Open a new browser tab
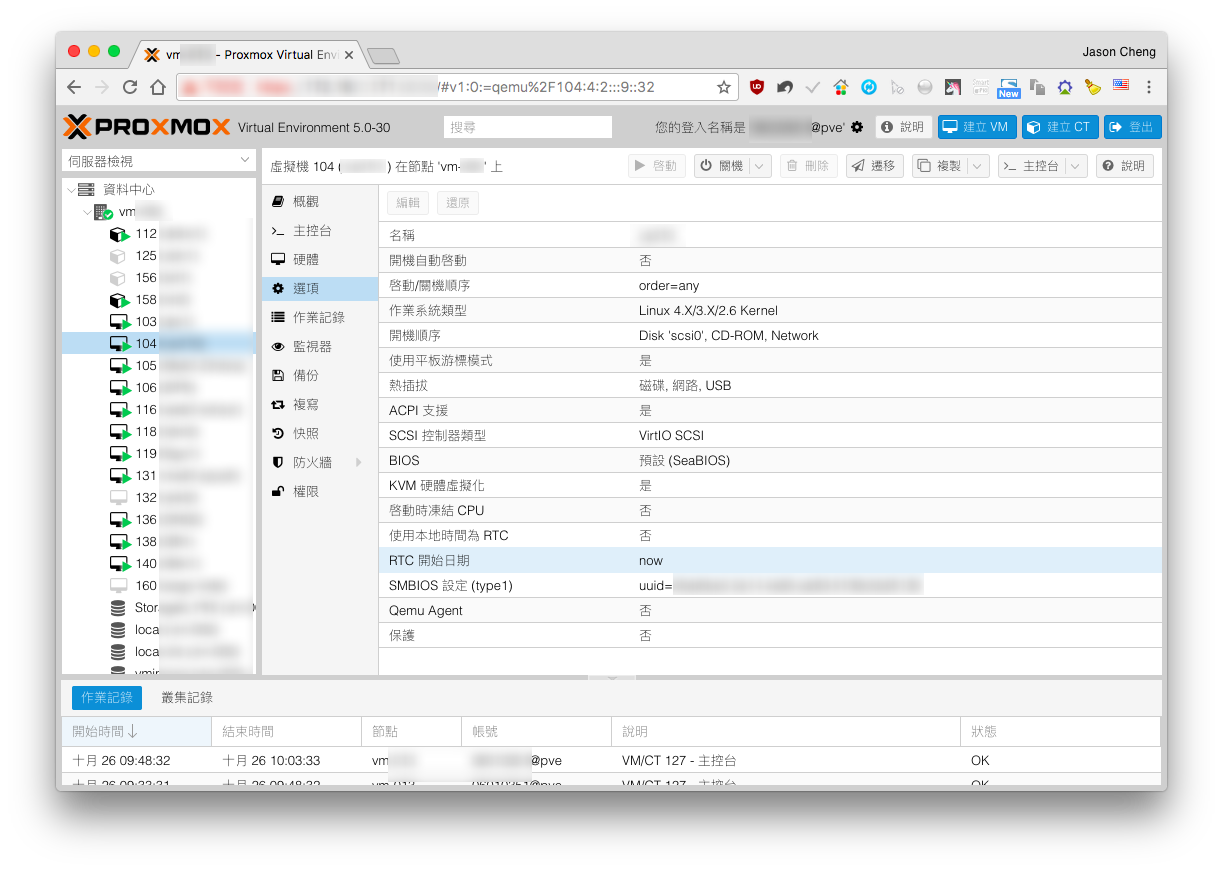1223x871 pixels. click(x=383, y=55)
